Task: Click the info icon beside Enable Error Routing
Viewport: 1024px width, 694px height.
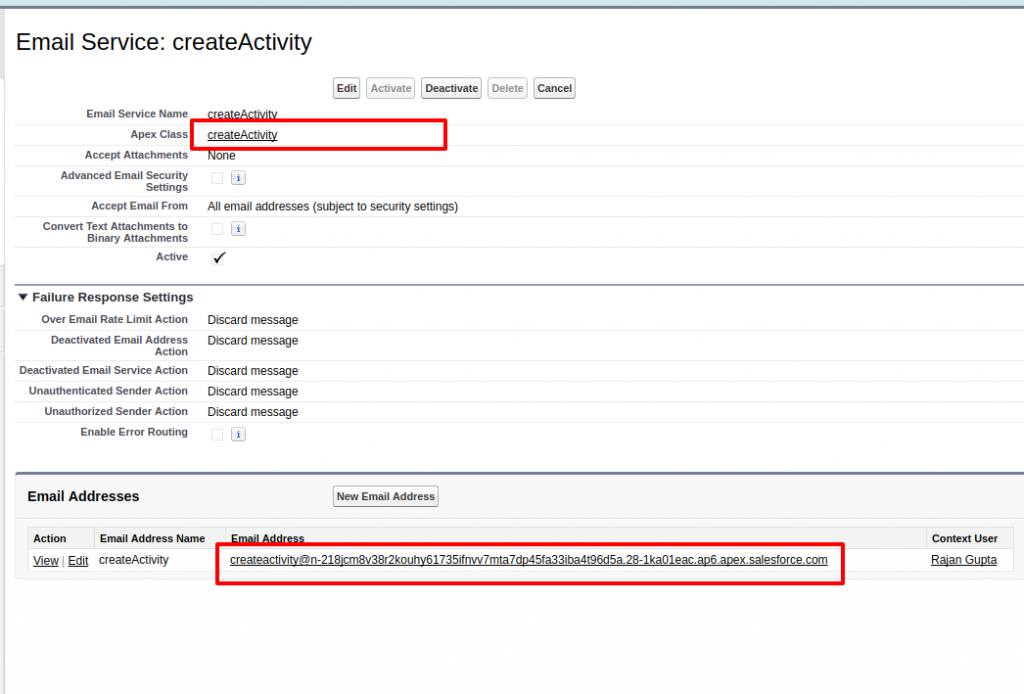Action: 238,433
